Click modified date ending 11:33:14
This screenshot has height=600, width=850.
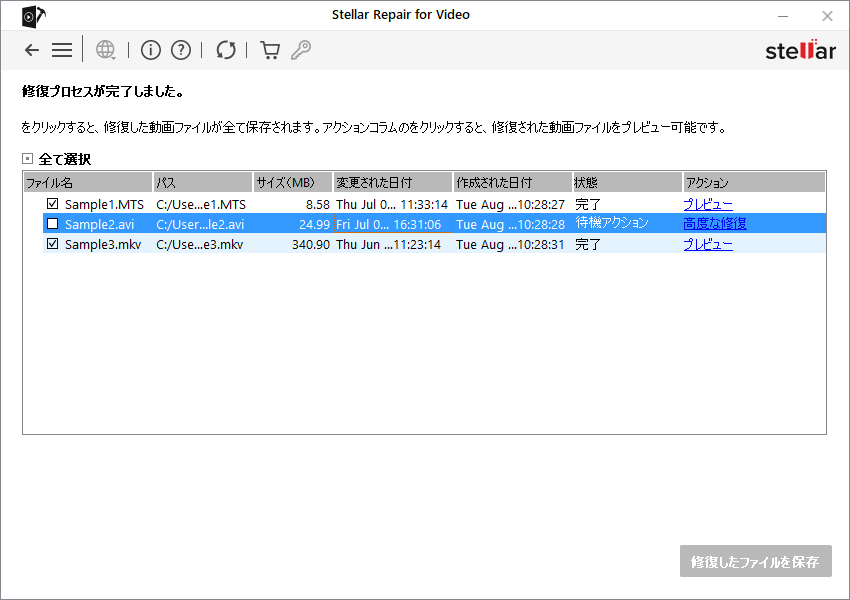[x=392, y=204]
